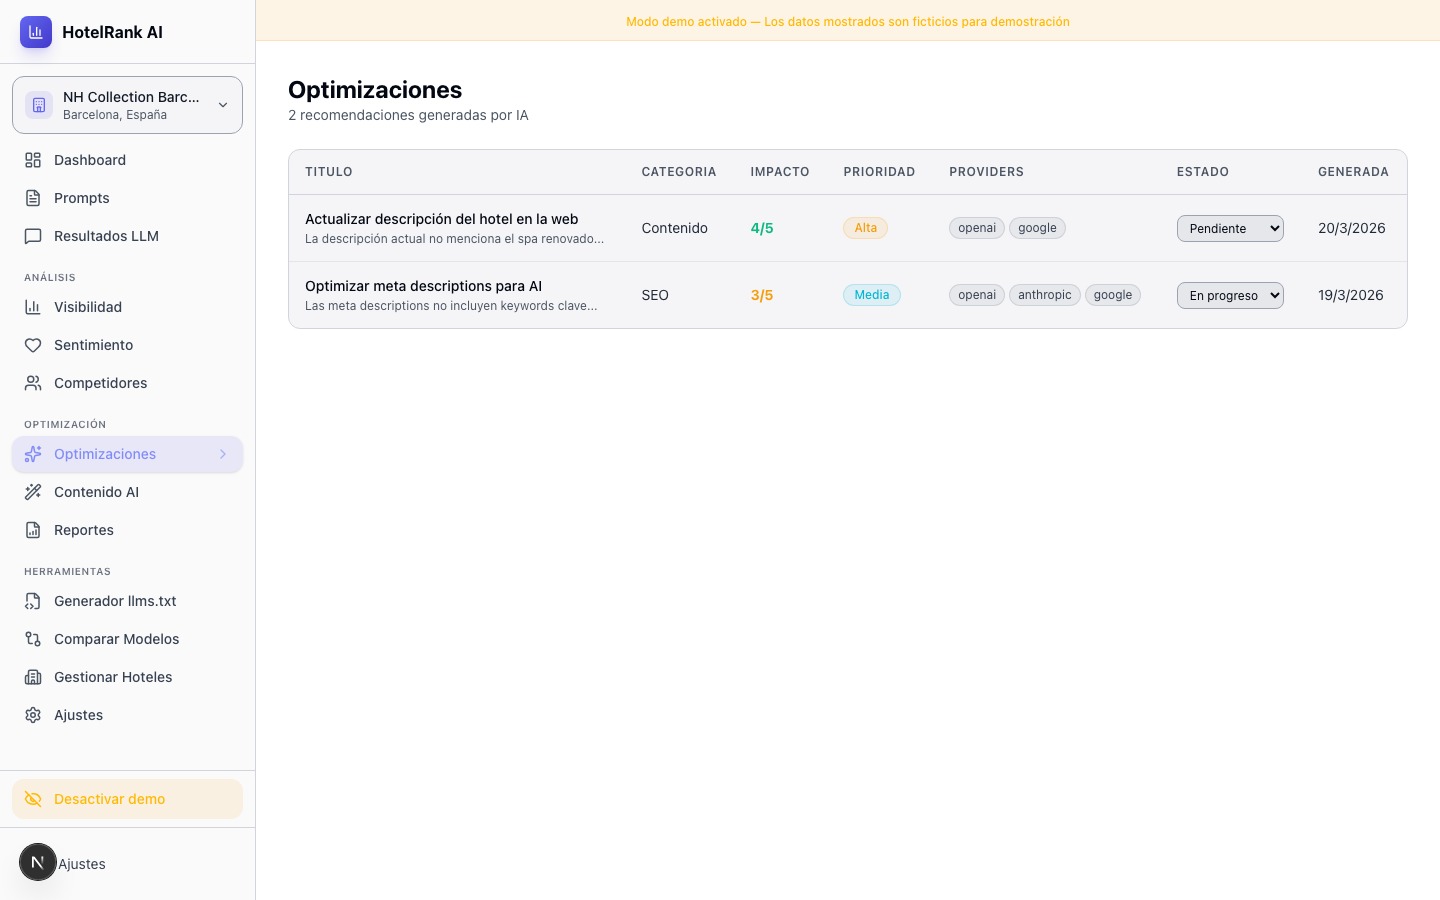Open Generador llms.txt file icon
1440x900 pixels.
click(33, 601)
